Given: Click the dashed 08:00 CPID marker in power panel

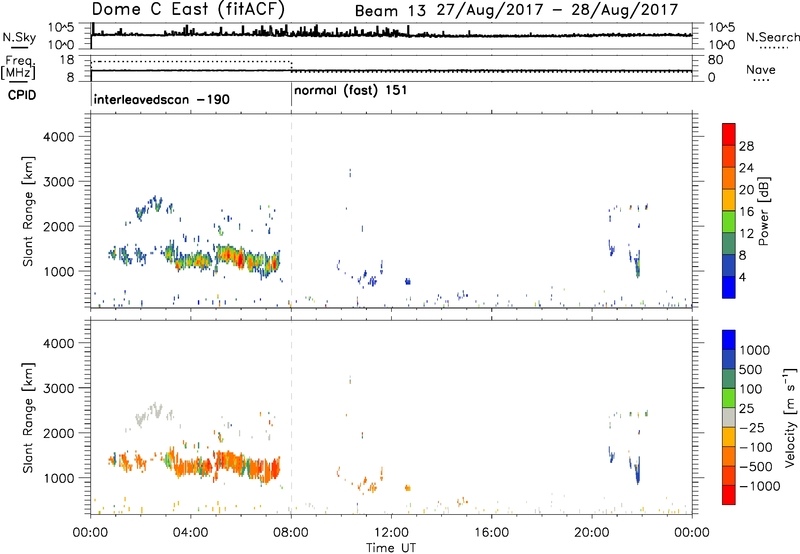Looking at the screenshot, I should pyautogui.click(x=291, y=210).
